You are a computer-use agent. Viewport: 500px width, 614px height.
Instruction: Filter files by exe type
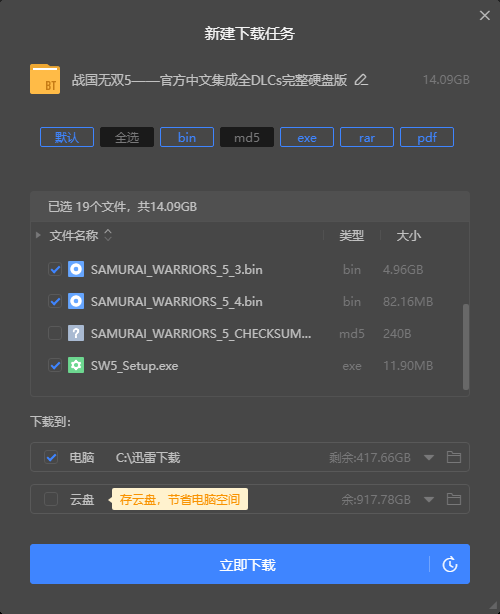click(x=307, y=137)
